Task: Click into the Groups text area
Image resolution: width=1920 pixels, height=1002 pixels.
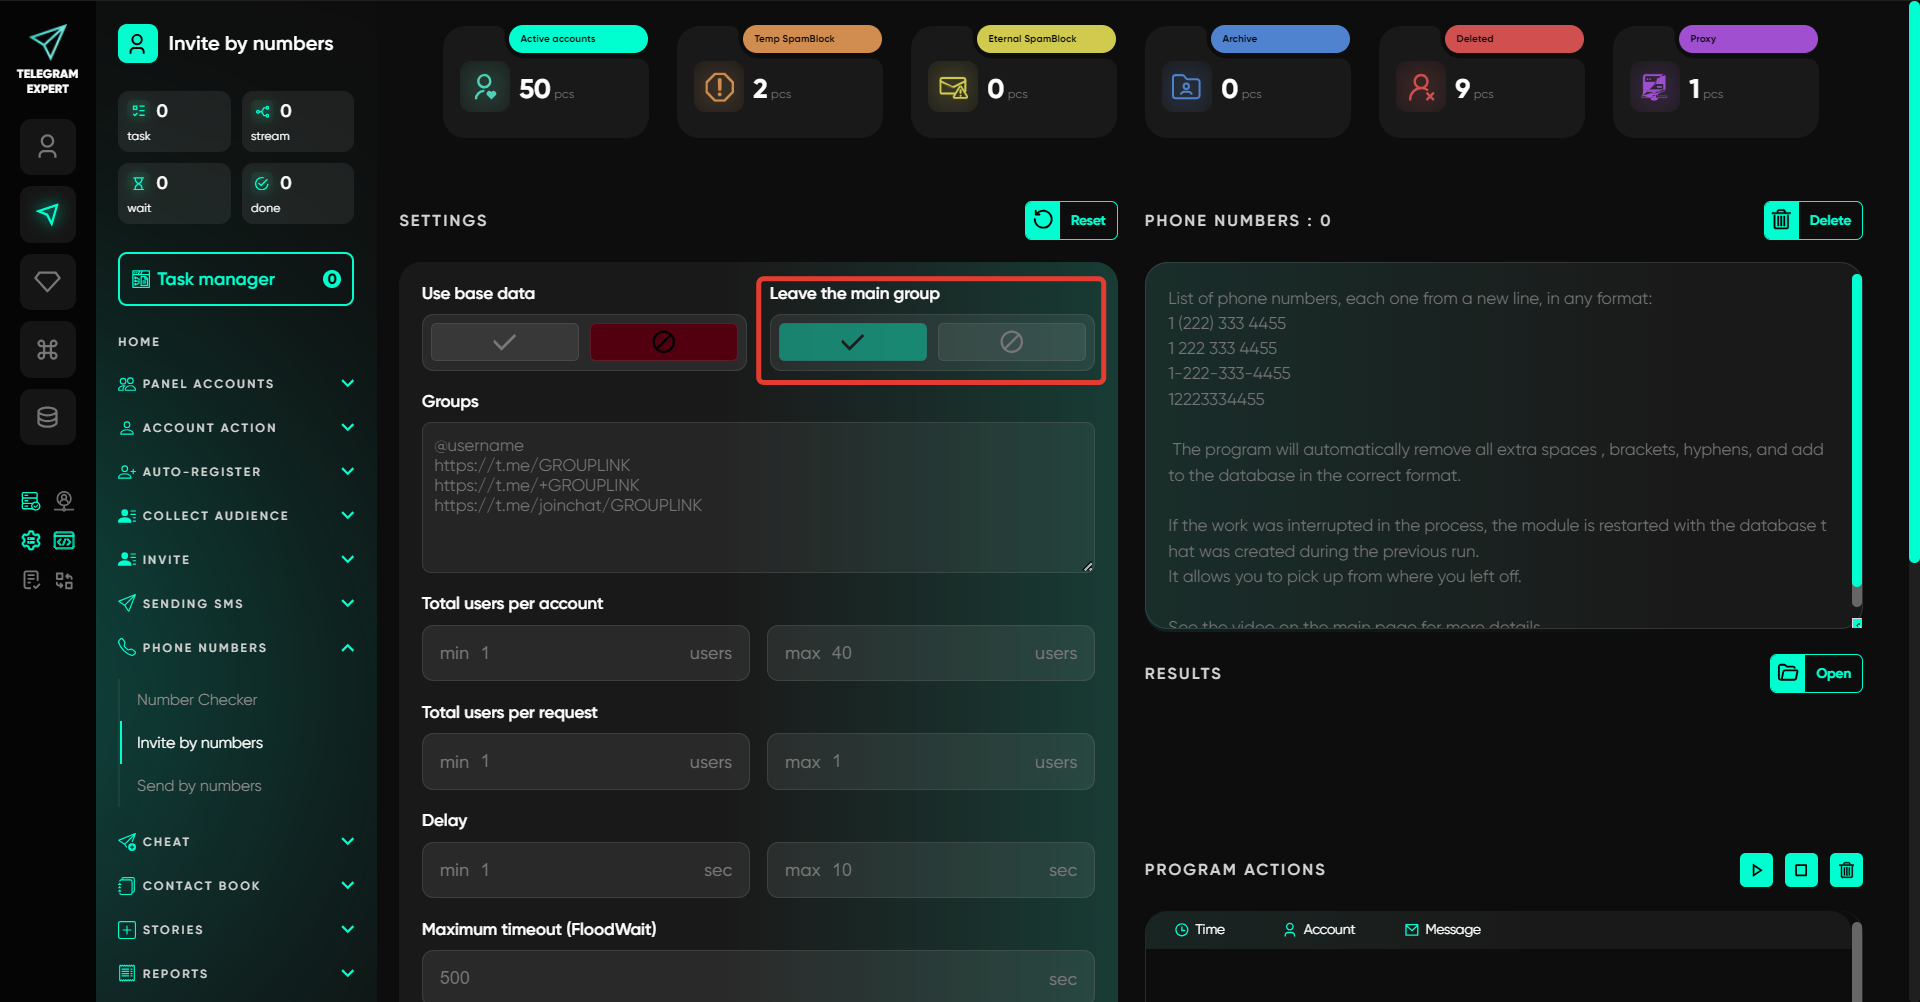Action: point(757,497)
